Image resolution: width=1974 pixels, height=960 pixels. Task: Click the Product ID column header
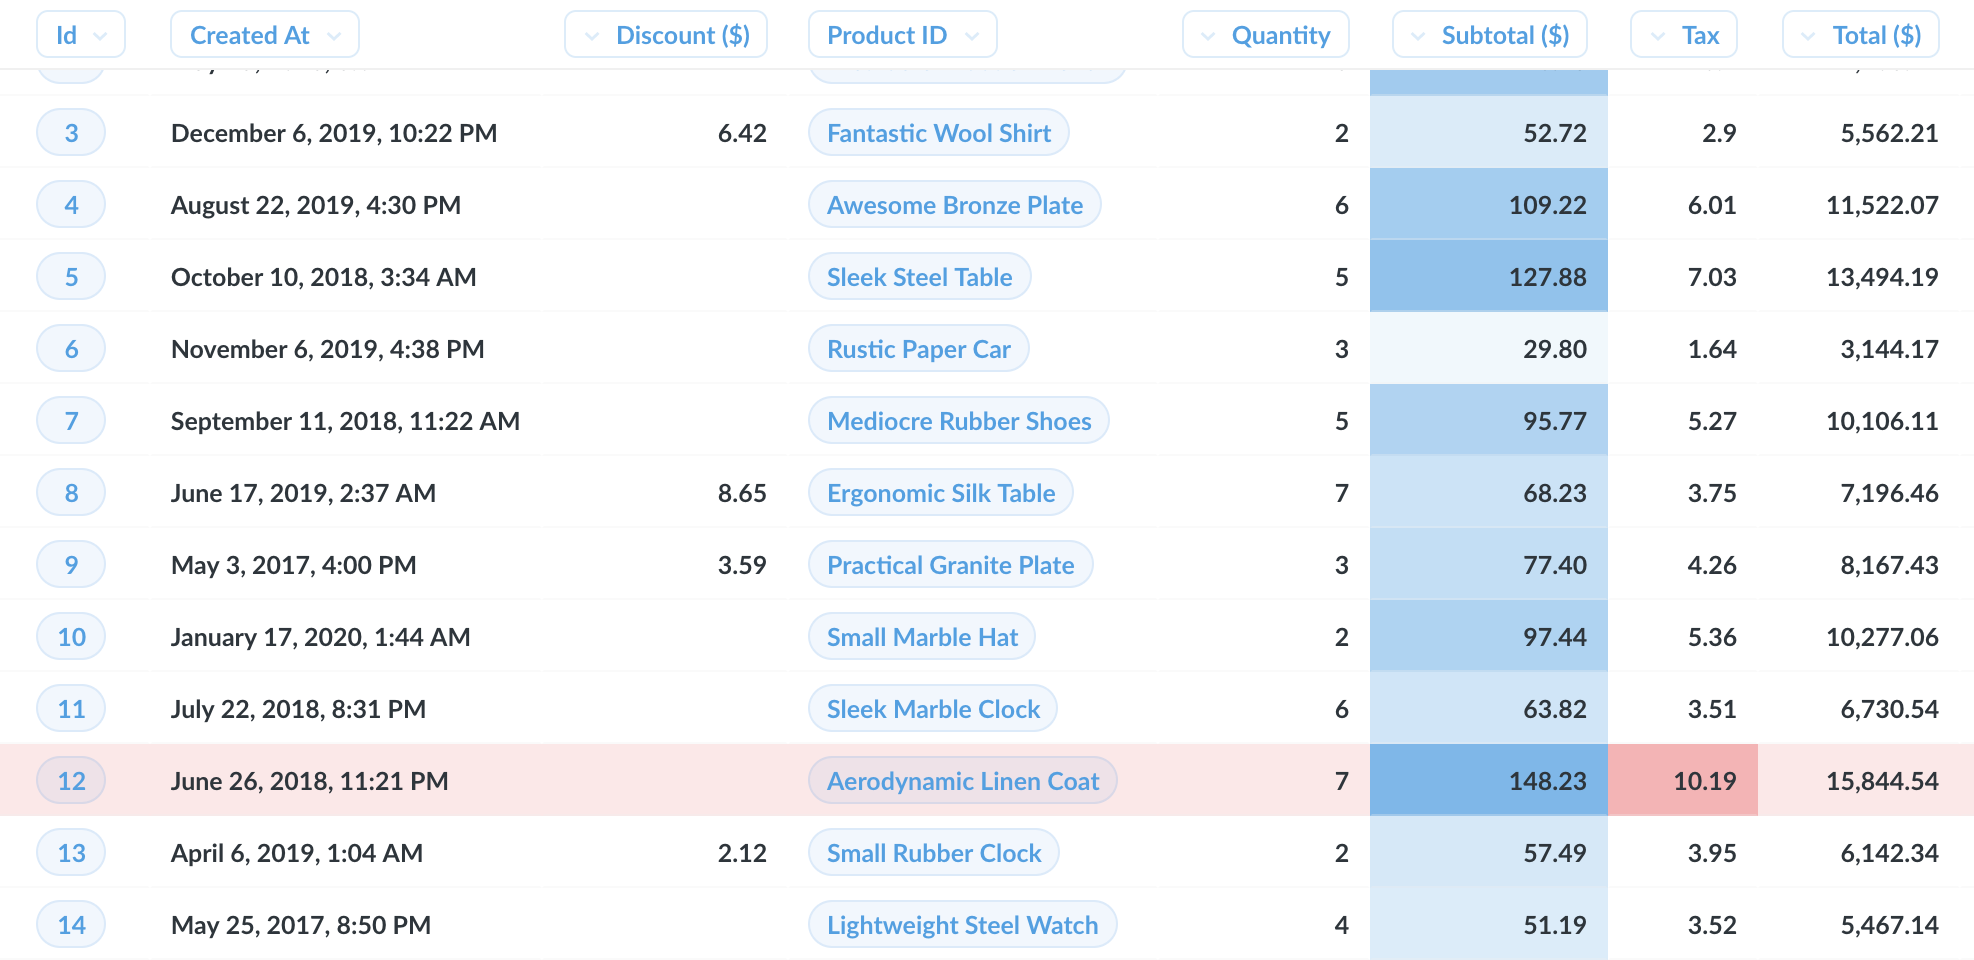coord(901,35)
